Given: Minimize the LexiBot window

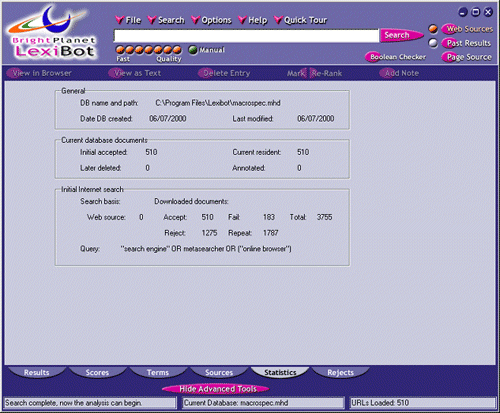Looking at the screenshot, I should click(463, 12).
